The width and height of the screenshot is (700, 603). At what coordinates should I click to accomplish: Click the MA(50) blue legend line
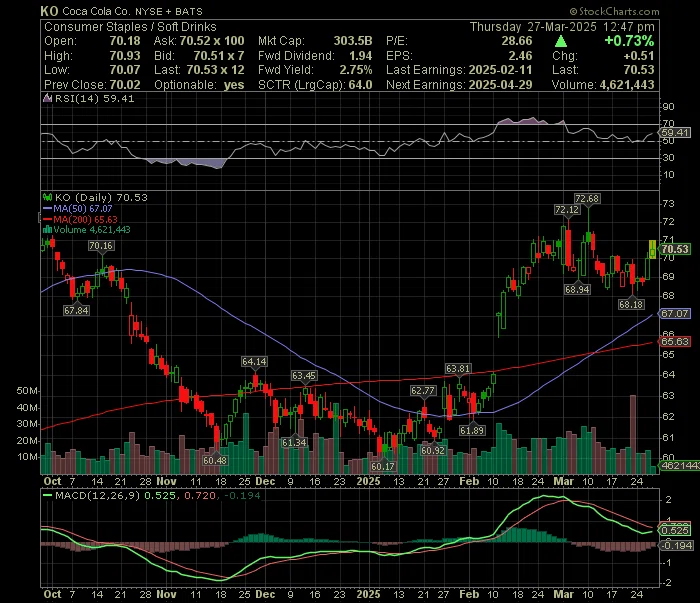pyautogui.click(x=47, y=208)
